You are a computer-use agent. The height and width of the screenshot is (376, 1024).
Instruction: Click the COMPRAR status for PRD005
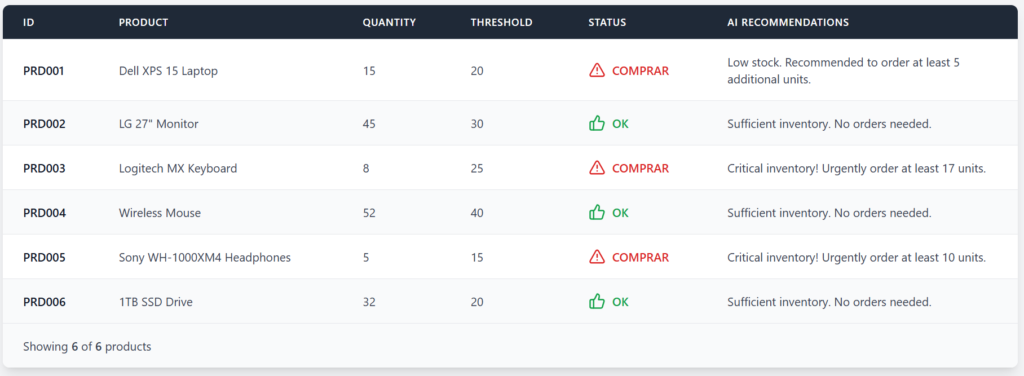[x=640, y=257]
